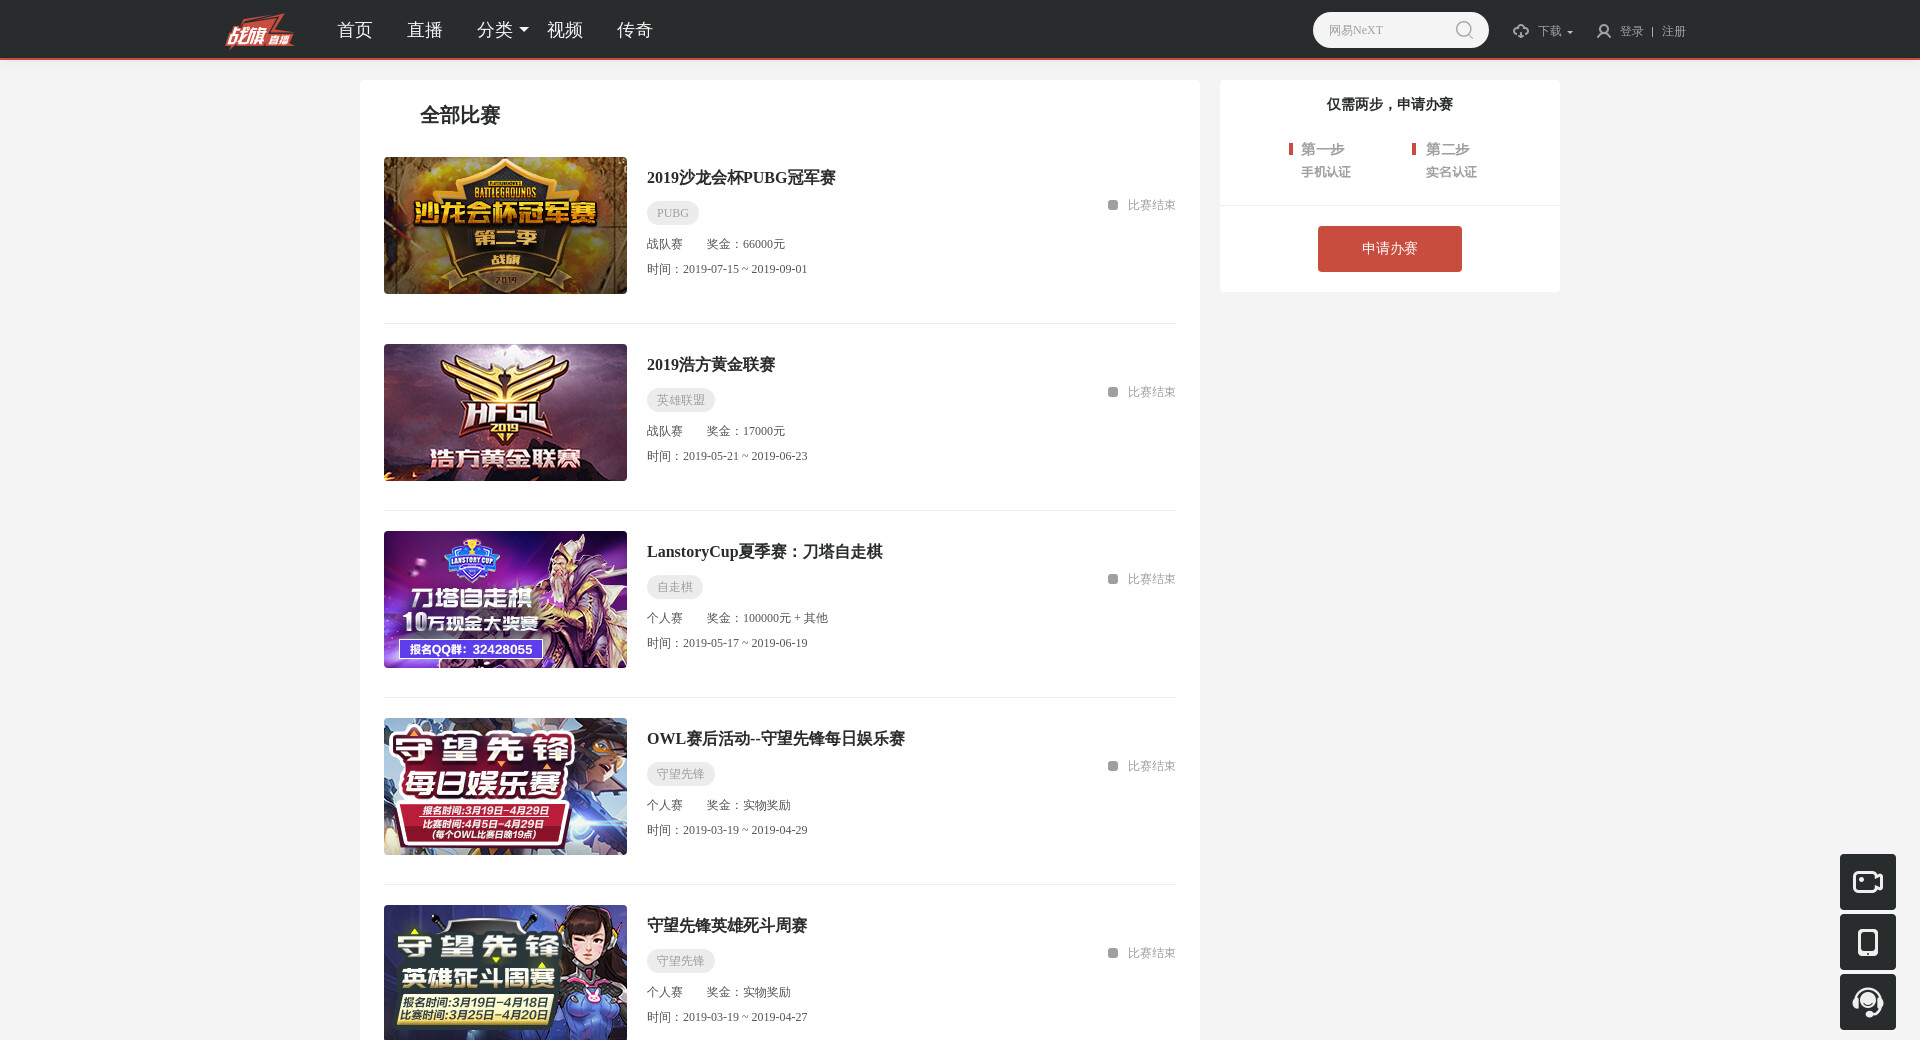Open the mobile phone floating button

[1867, 942]
